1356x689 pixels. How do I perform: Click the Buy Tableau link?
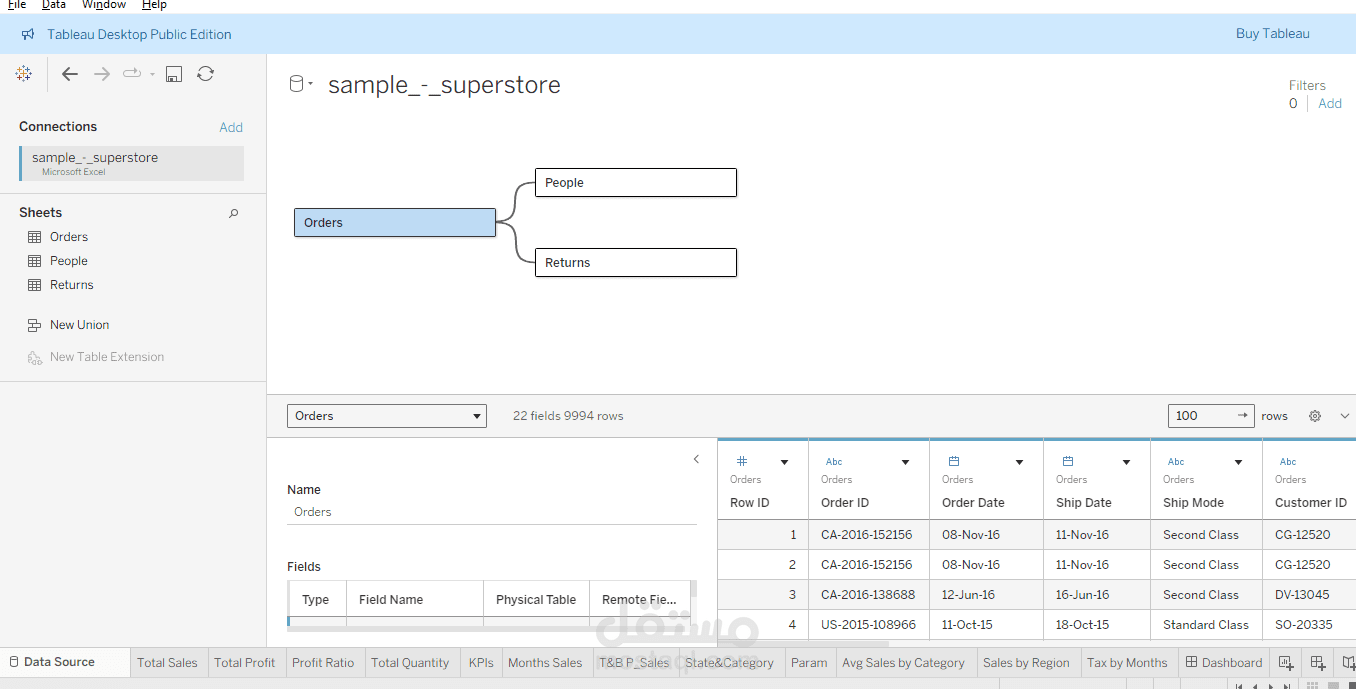(1272, 34)
